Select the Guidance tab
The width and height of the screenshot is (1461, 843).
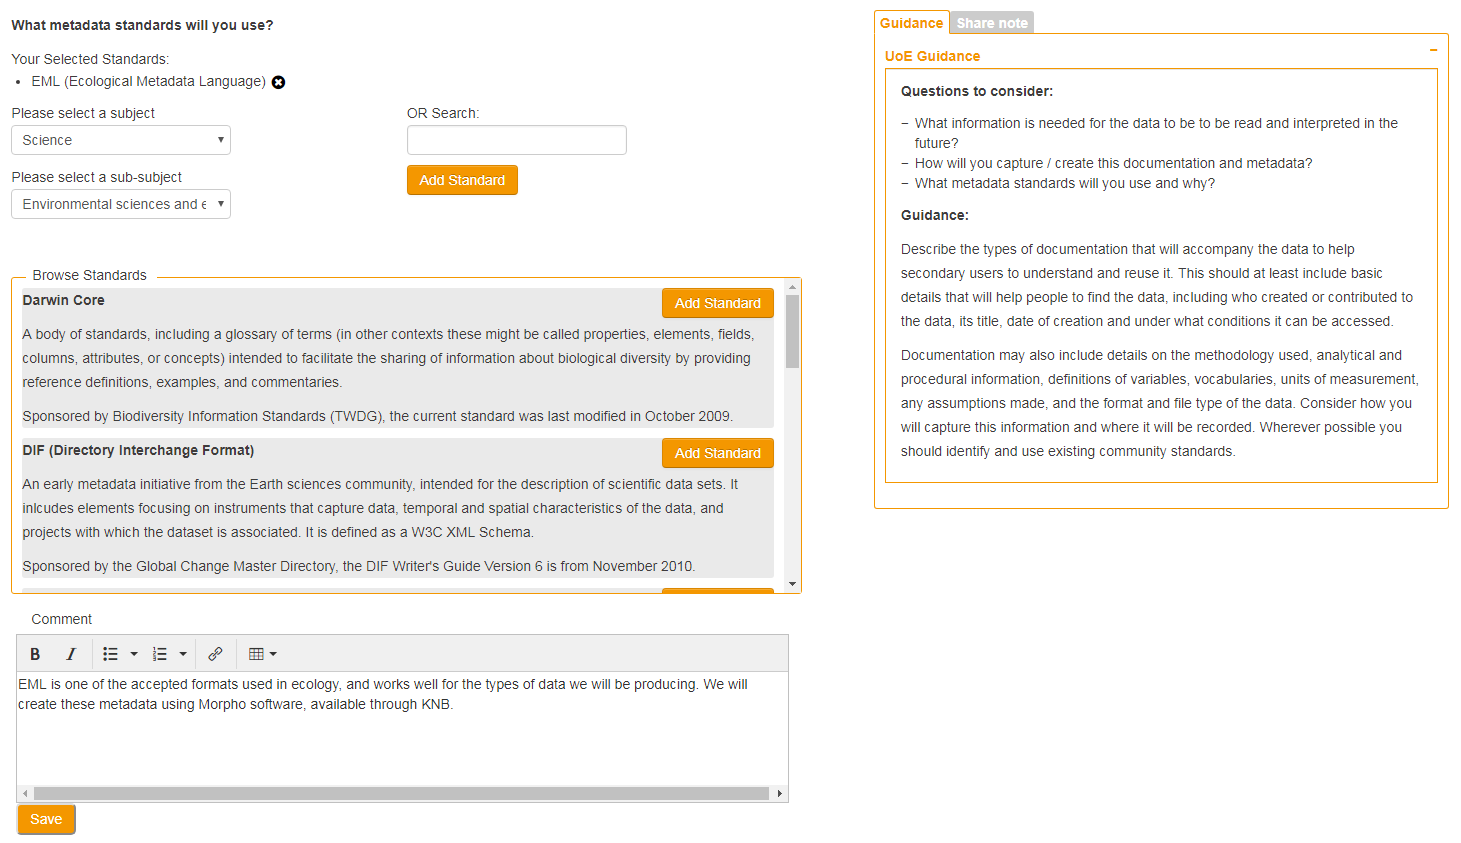pos(911,23)
